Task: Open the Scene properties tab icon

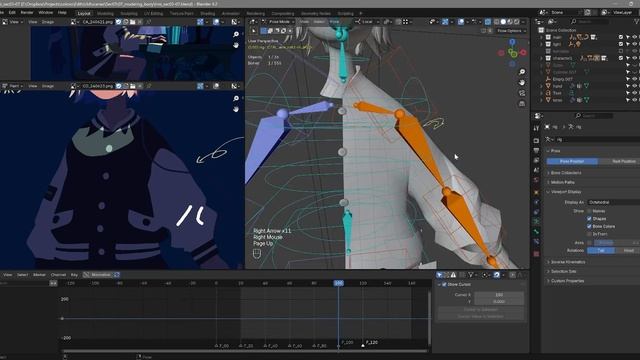Action: pos(536,170)
